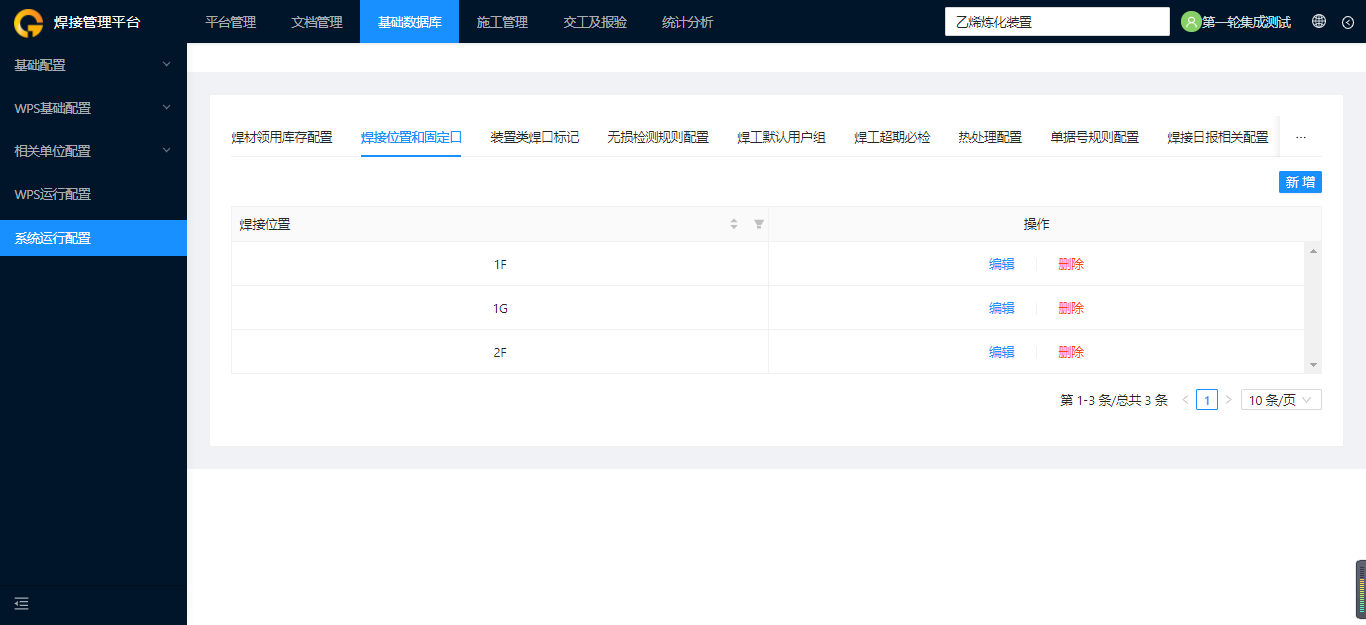Select the WPS运行配置 sidebar item
Screen dimensions: 1366x625
point(93,194)
